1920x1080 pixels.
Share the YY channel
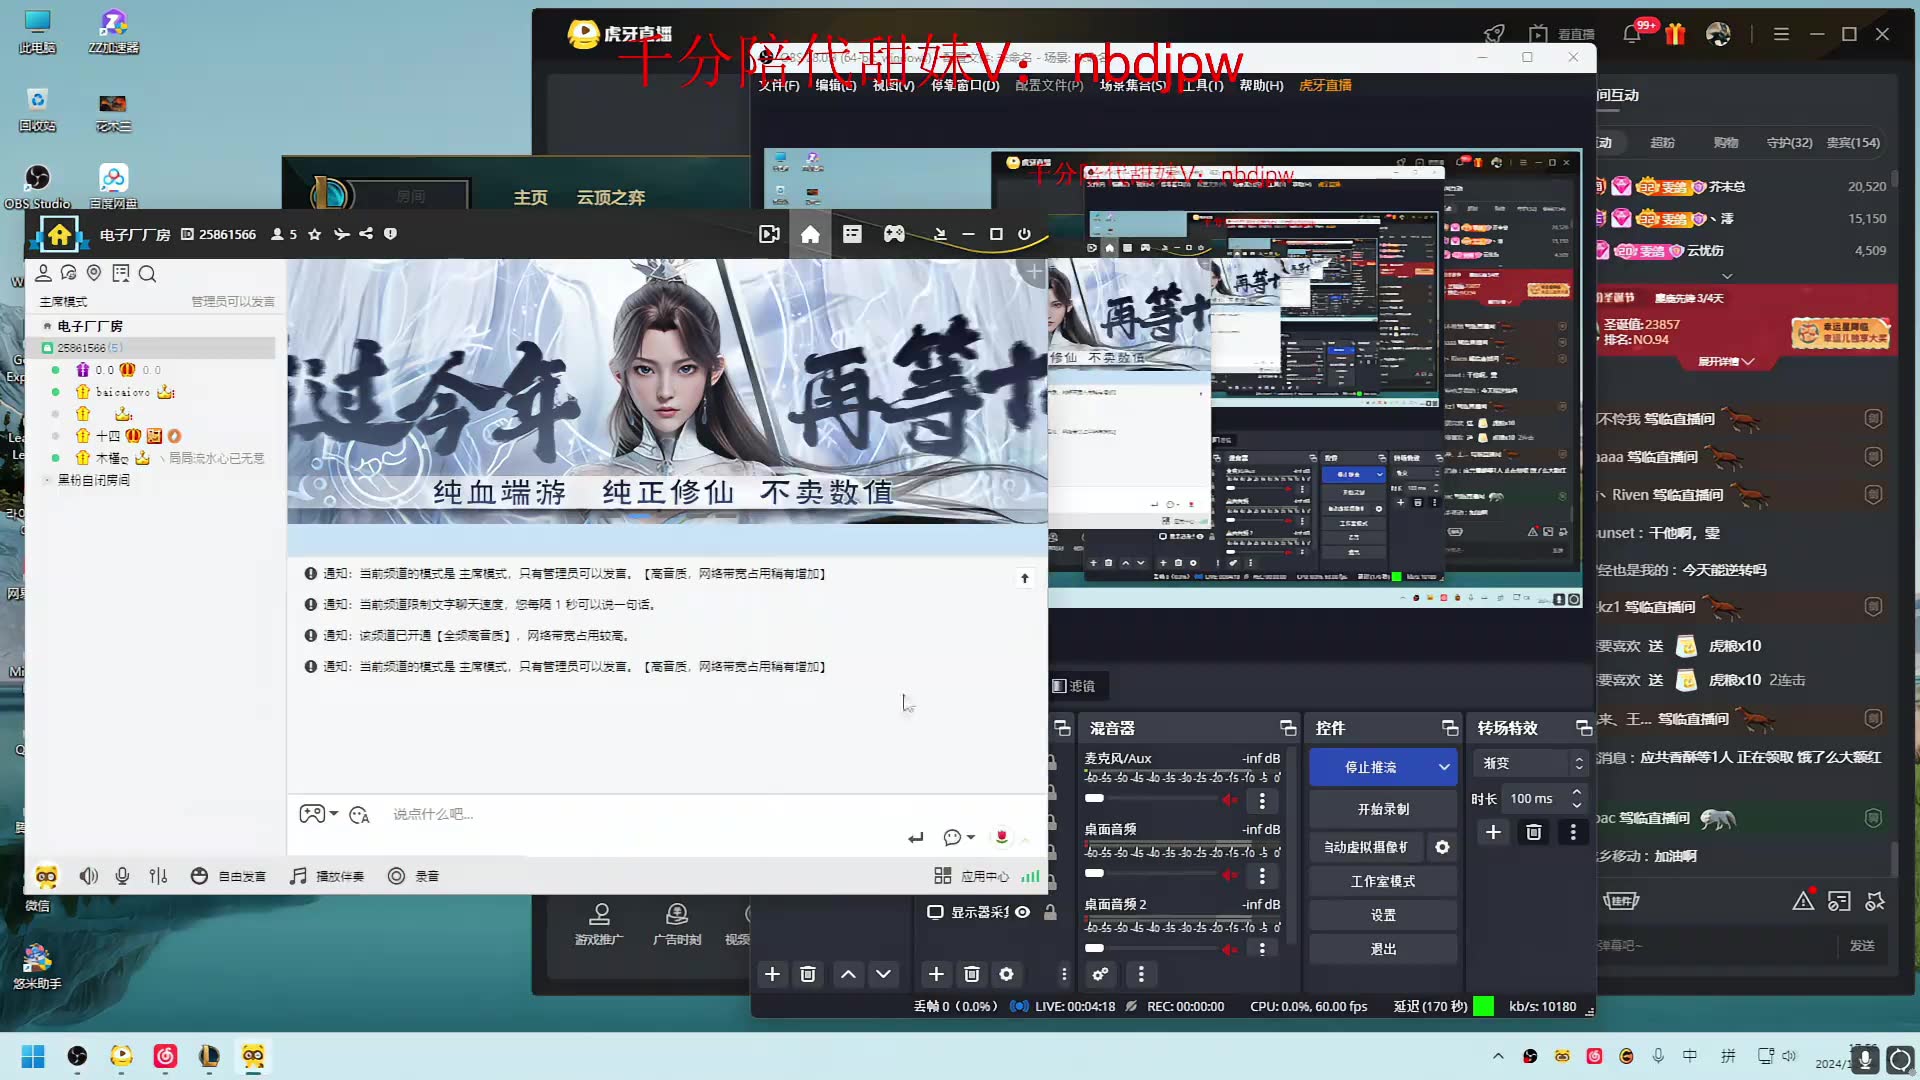click(366, 234)
